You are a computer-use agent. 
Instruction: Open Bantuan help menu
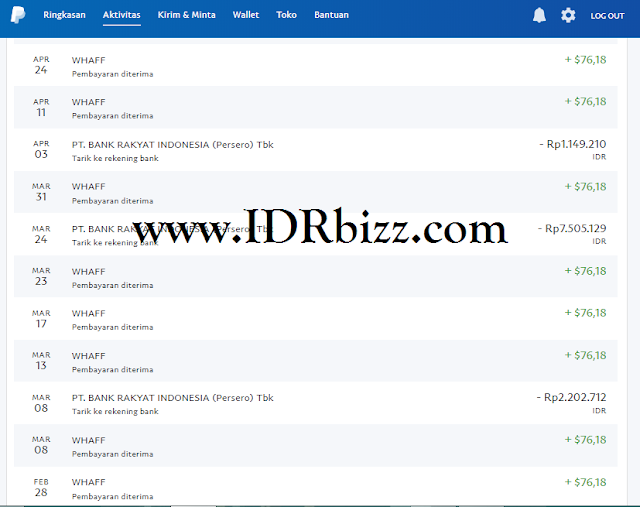(331, 15)
